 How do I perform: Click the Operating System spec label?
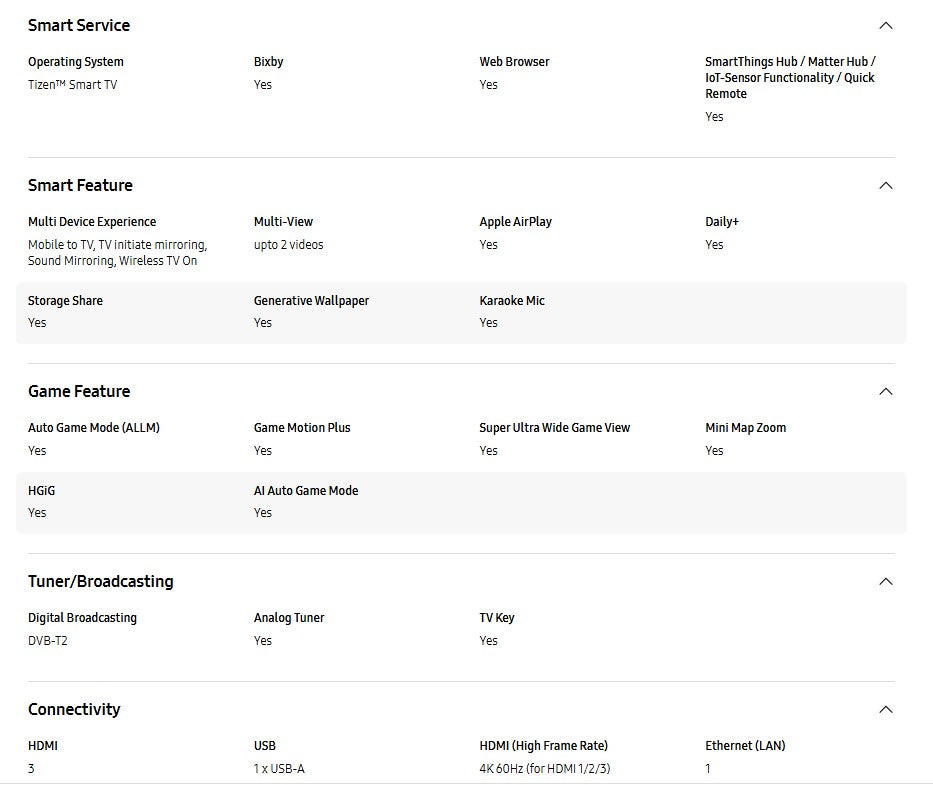[x=76, y=62]
